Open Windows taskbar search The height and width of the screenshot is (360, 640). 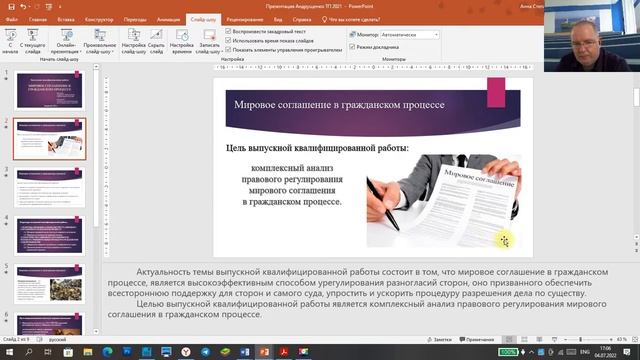coord(29,352)
